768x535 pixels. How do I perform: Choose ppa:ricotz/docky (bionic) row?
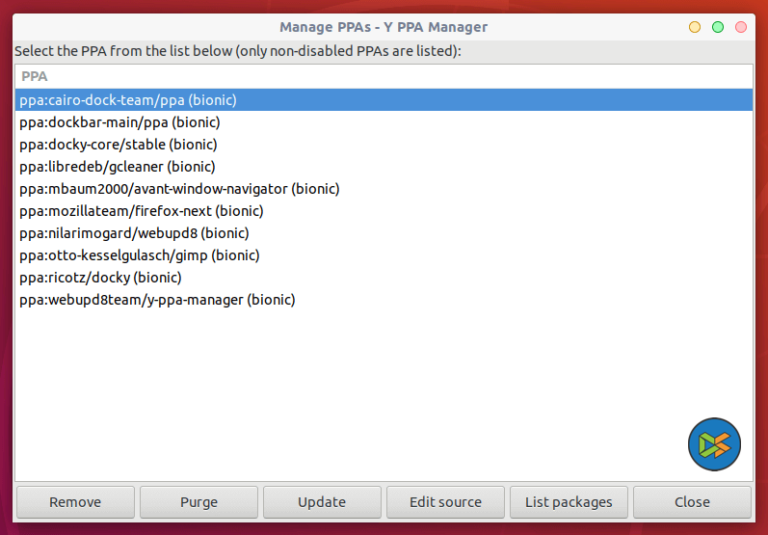[384, 278]
